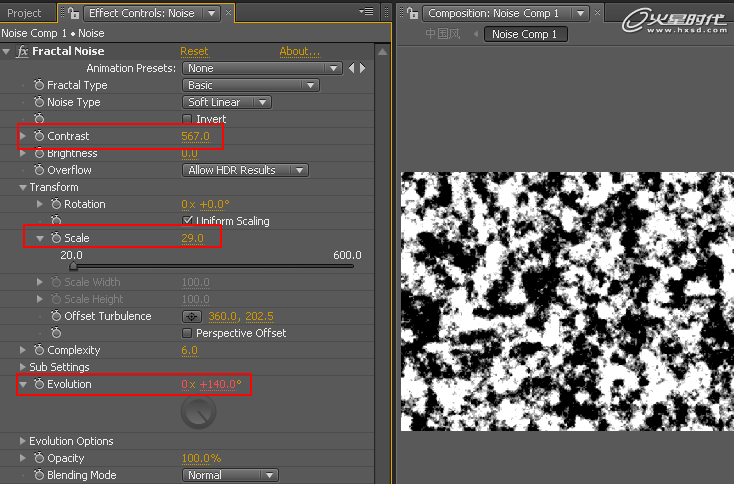
Task: Toggle Evolution stopwatch icon
Action: [x=39, y=383]
